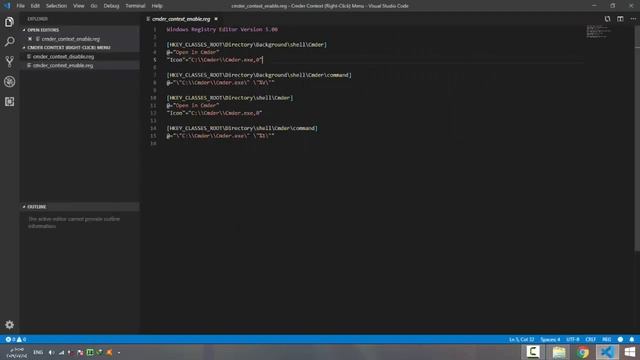Show hidden tray icons arrow
The height and width of the screenshot is (360, 640).
[119, 352]
